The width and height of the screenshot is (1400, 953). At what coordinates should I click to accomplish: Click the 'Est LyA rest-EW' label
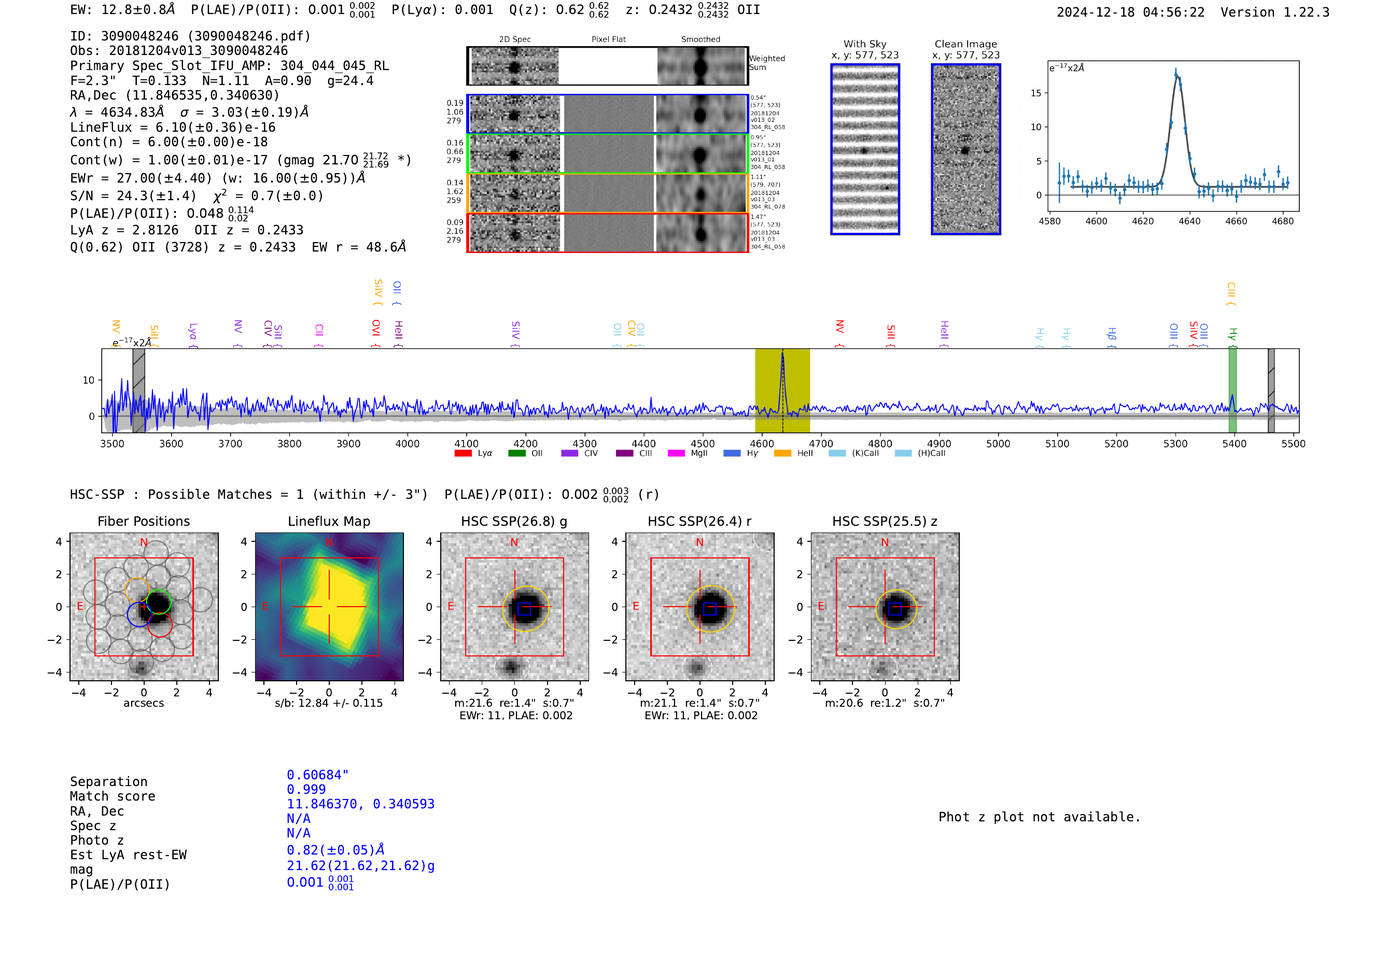point(128,855)
